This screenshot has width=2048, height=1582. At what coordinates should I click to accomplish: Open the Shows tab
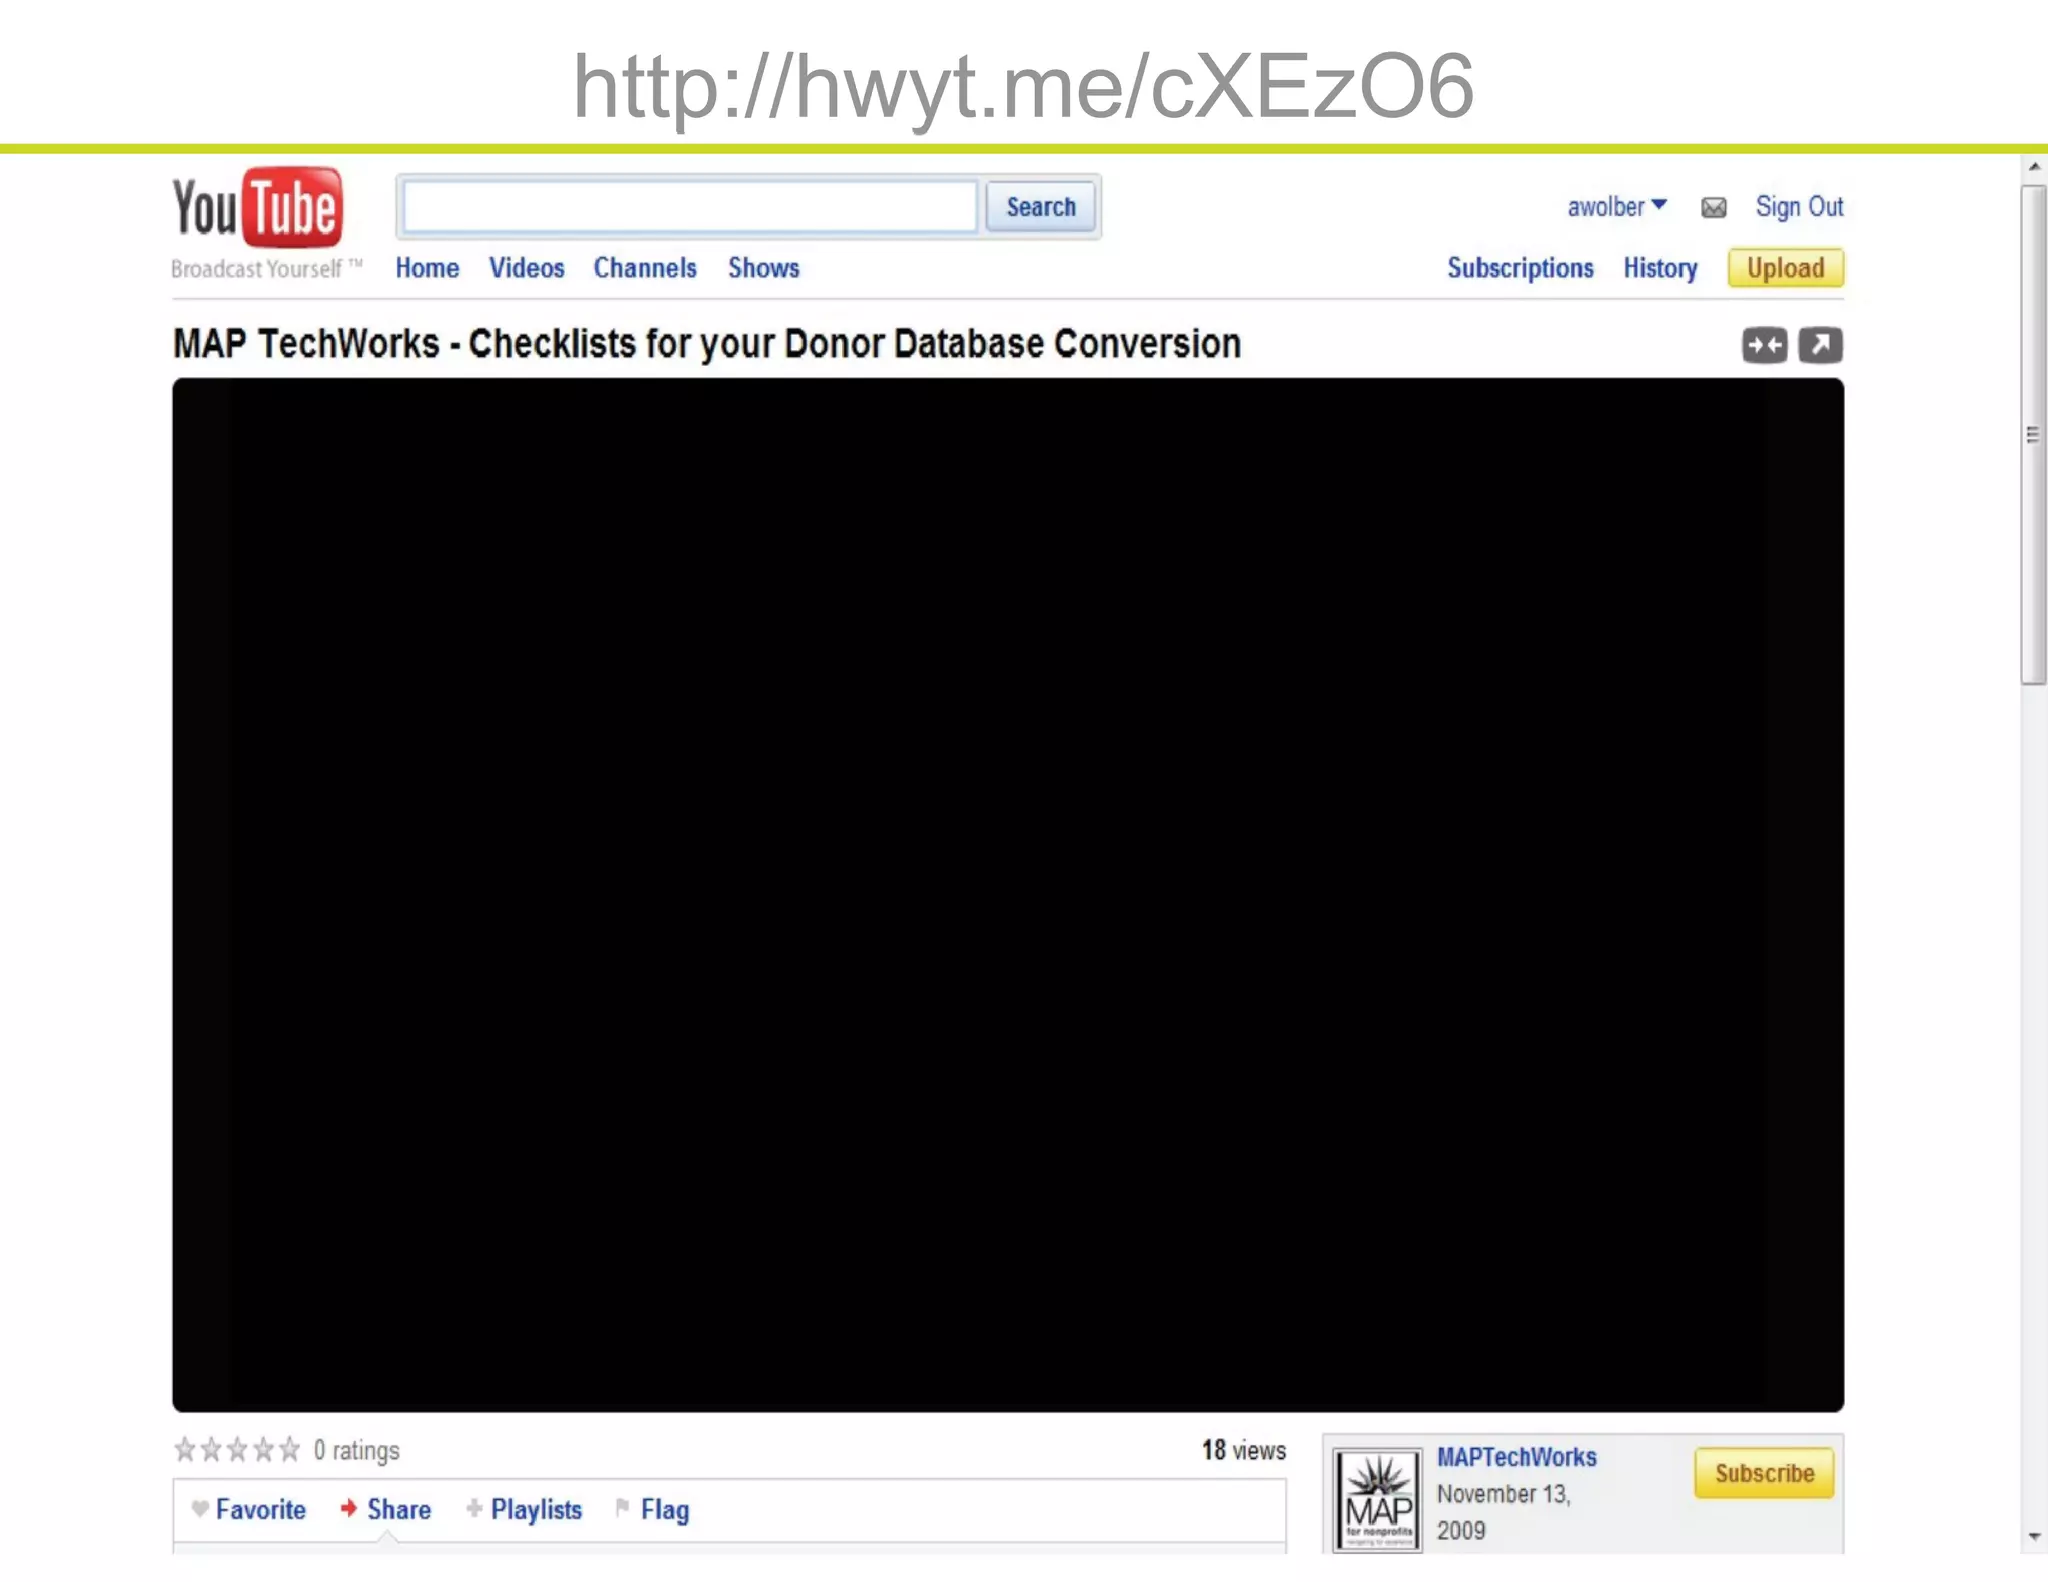(763, 268)
